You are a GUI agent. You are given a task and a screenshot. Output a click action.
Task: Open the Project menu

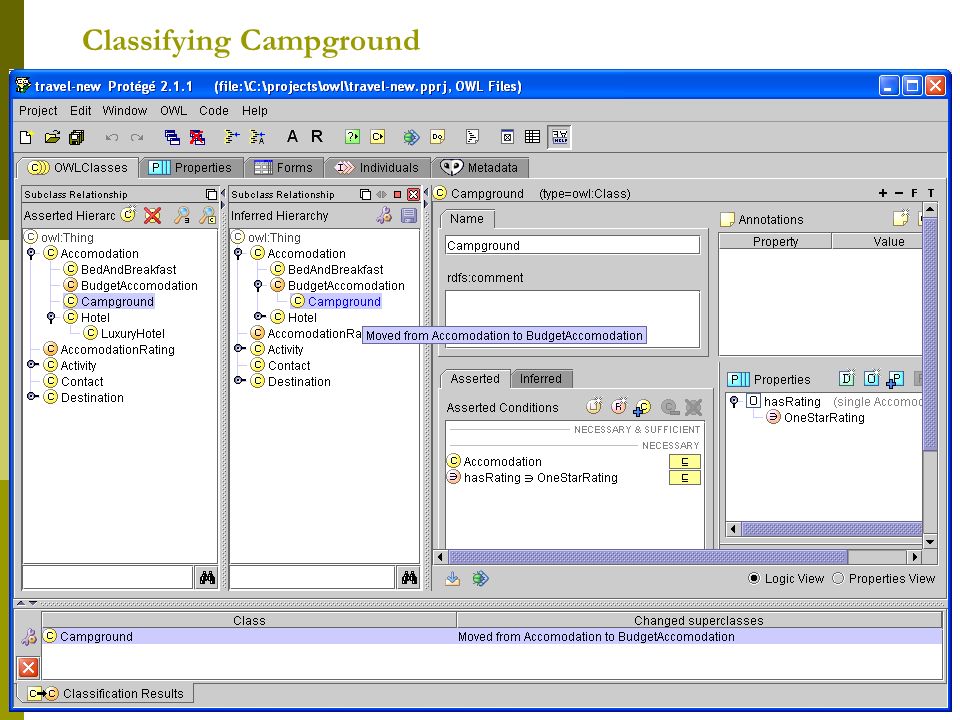pyautogui.click(x=38, y=111)
